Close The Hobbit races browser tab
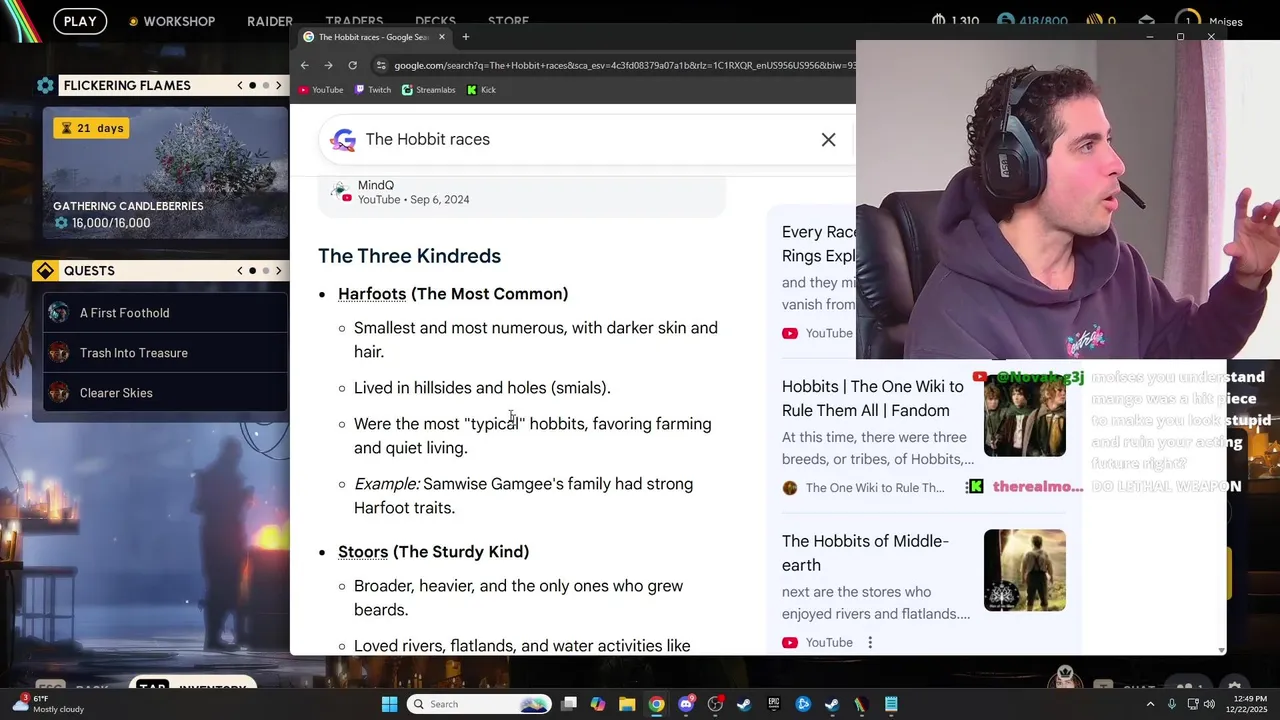 point(442,37)
